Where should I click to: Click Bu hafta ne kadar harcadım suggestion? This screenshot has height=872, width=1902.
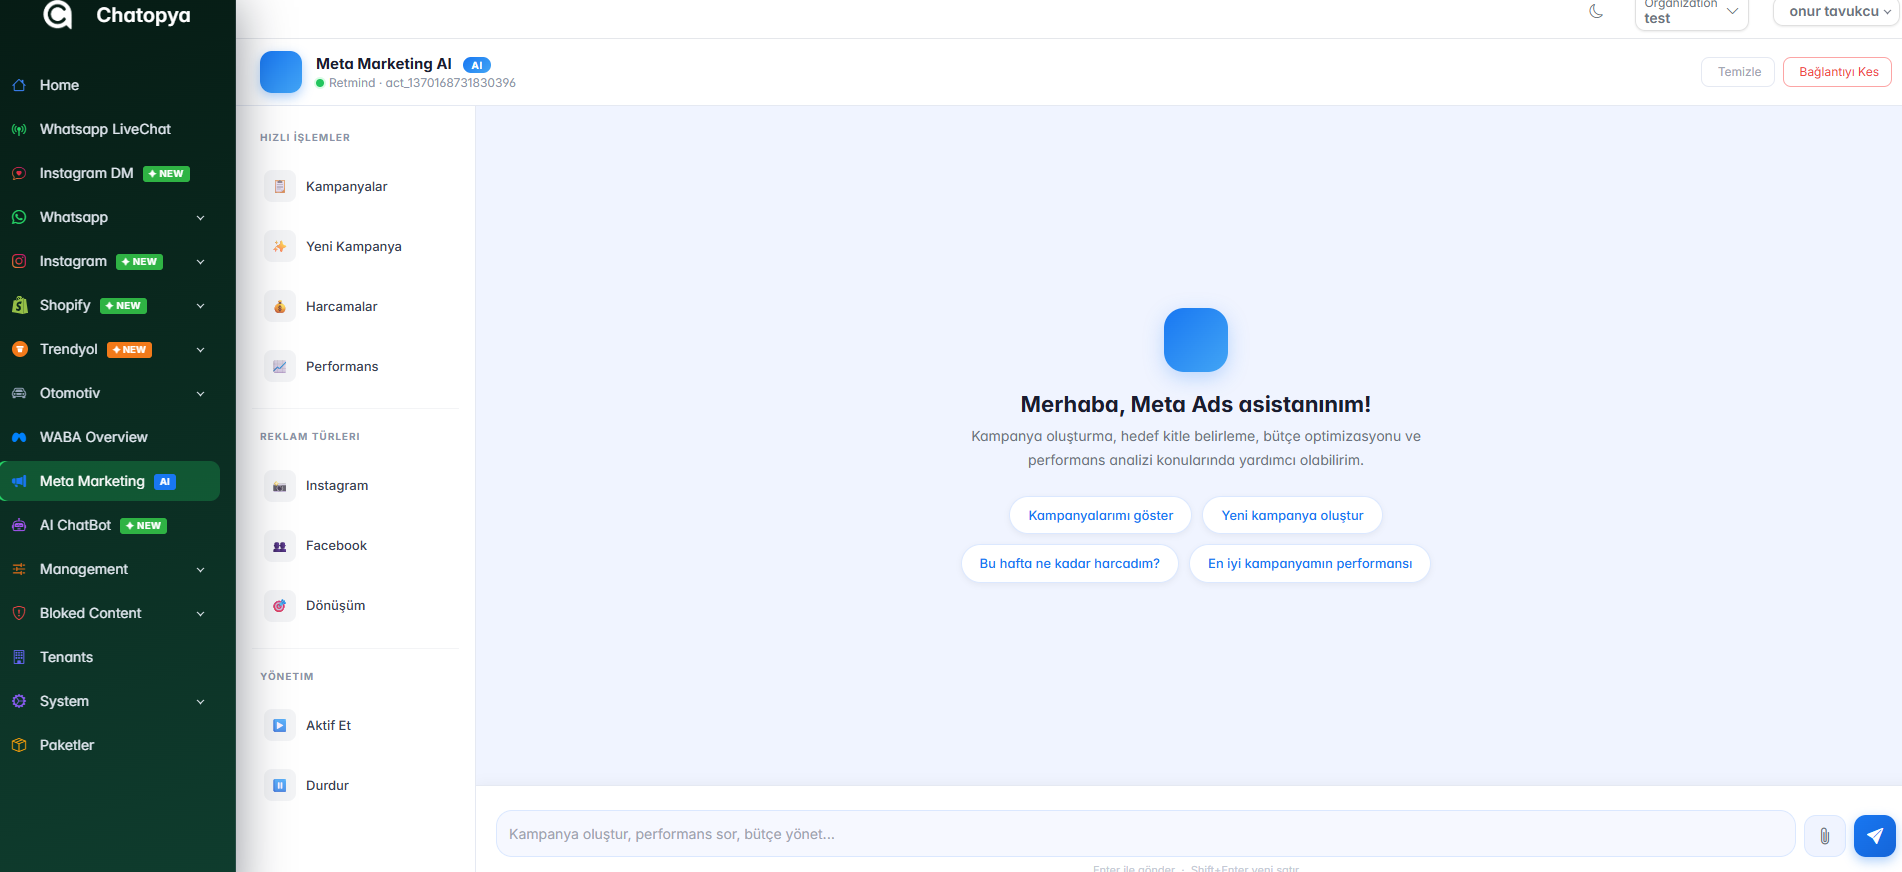[1069, 564]
